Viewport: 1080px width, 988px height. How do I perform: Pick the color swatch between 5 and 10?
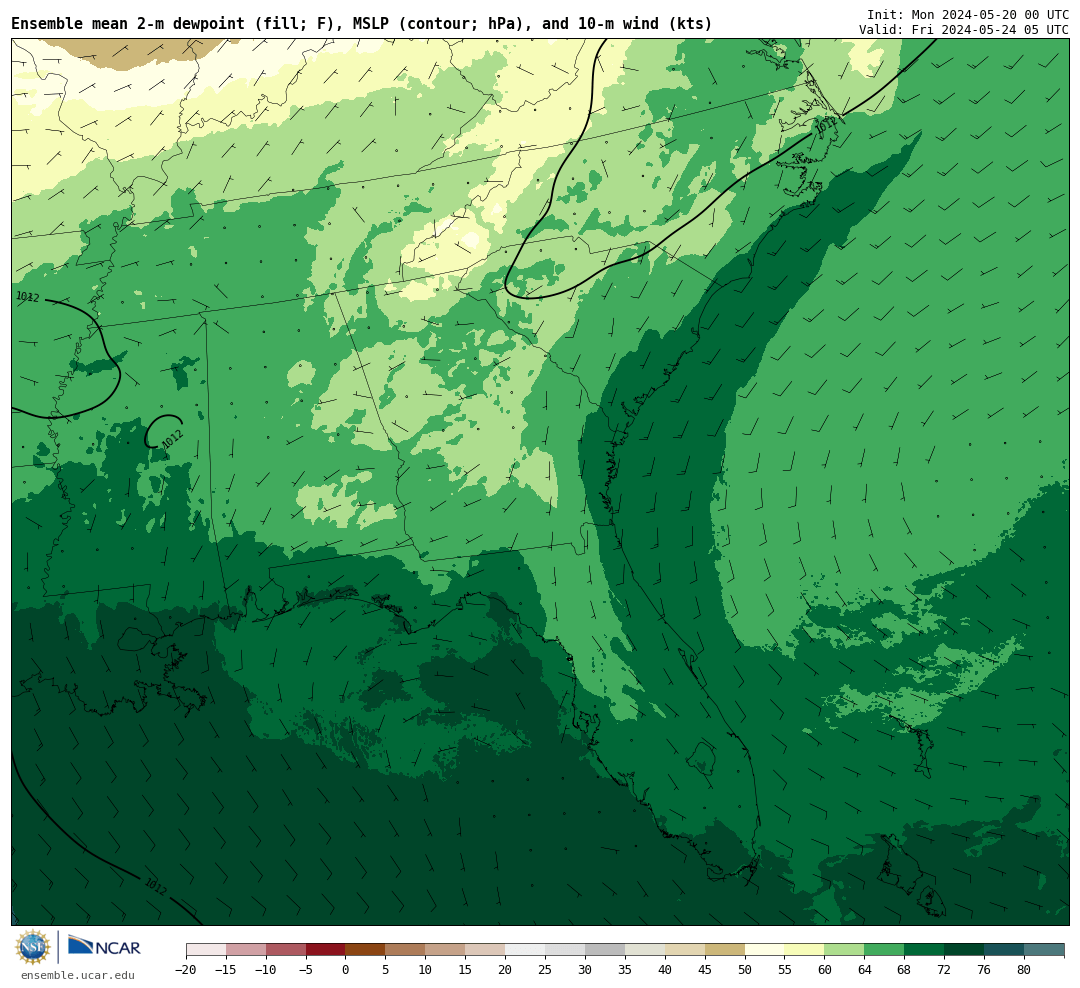point(405,950)
